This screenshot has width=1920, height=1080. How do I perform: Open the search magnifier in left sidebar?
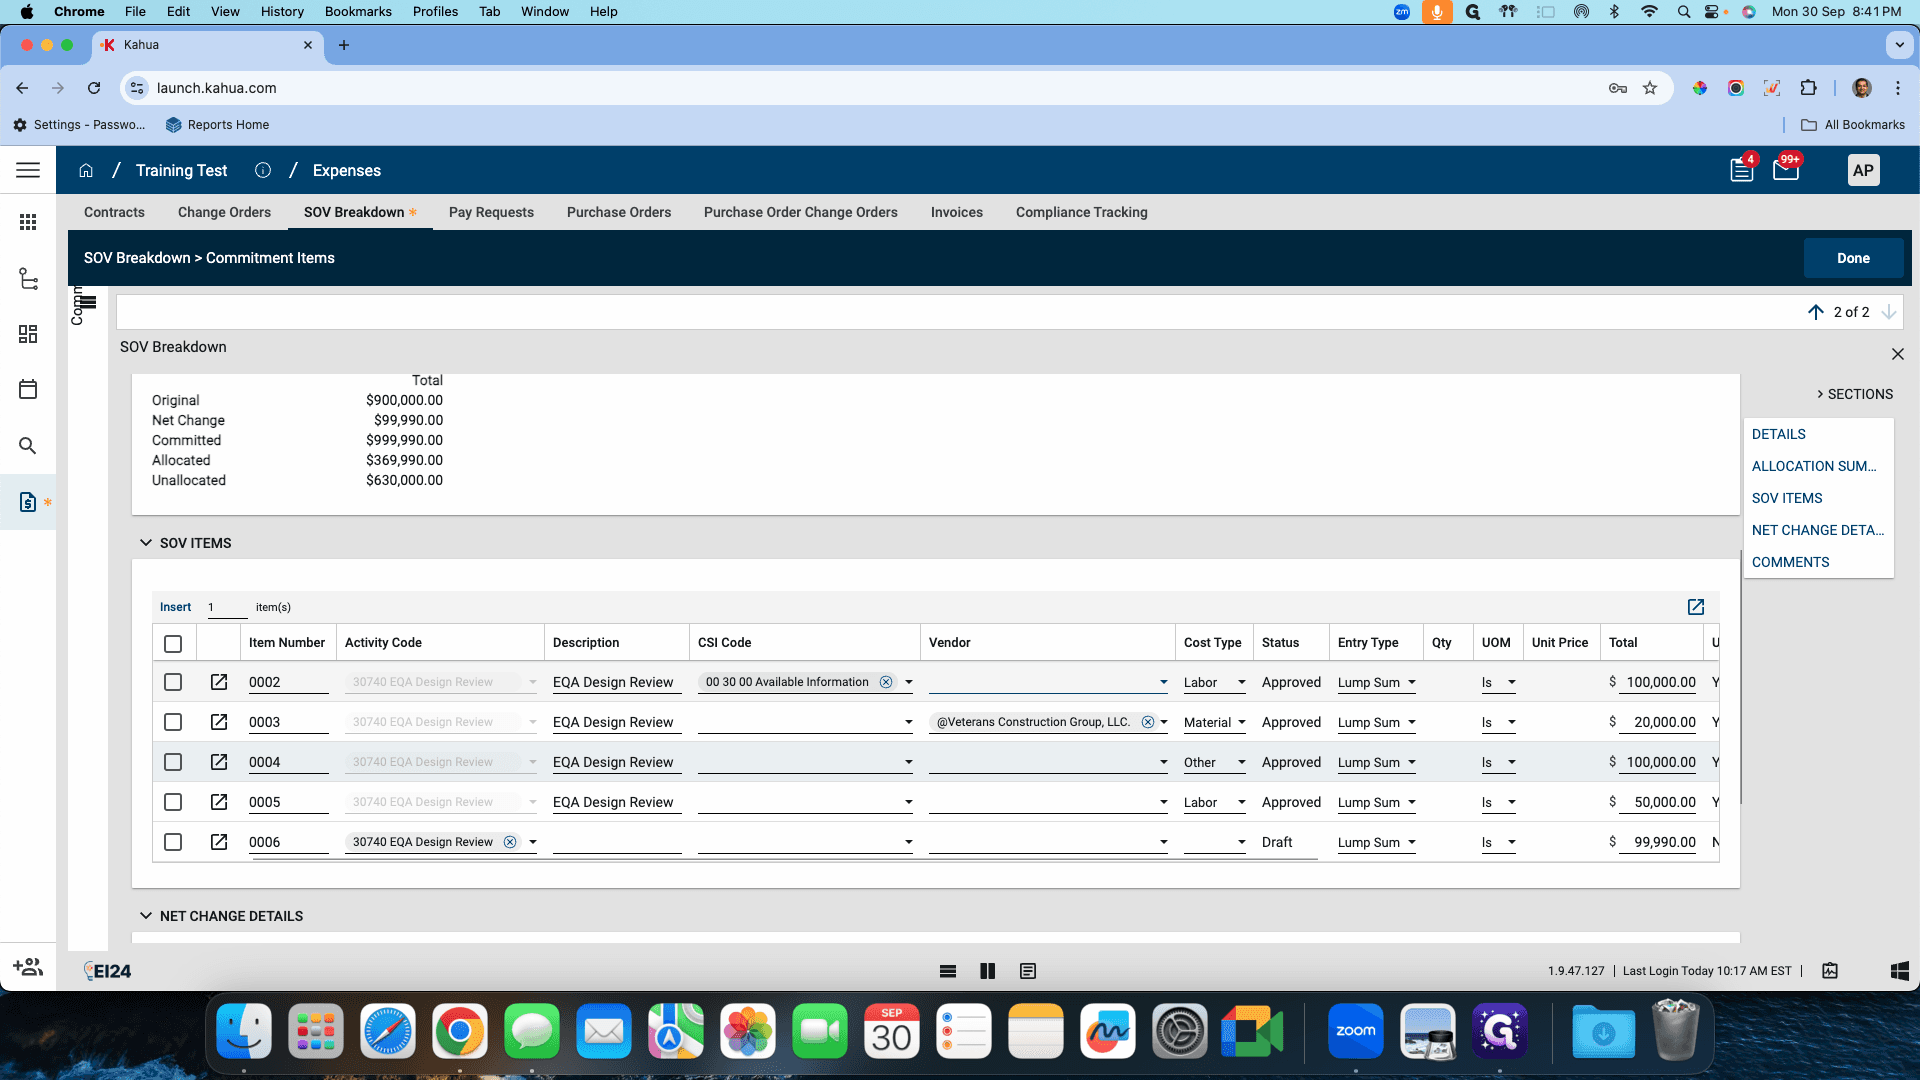click(x=28, y=446)
